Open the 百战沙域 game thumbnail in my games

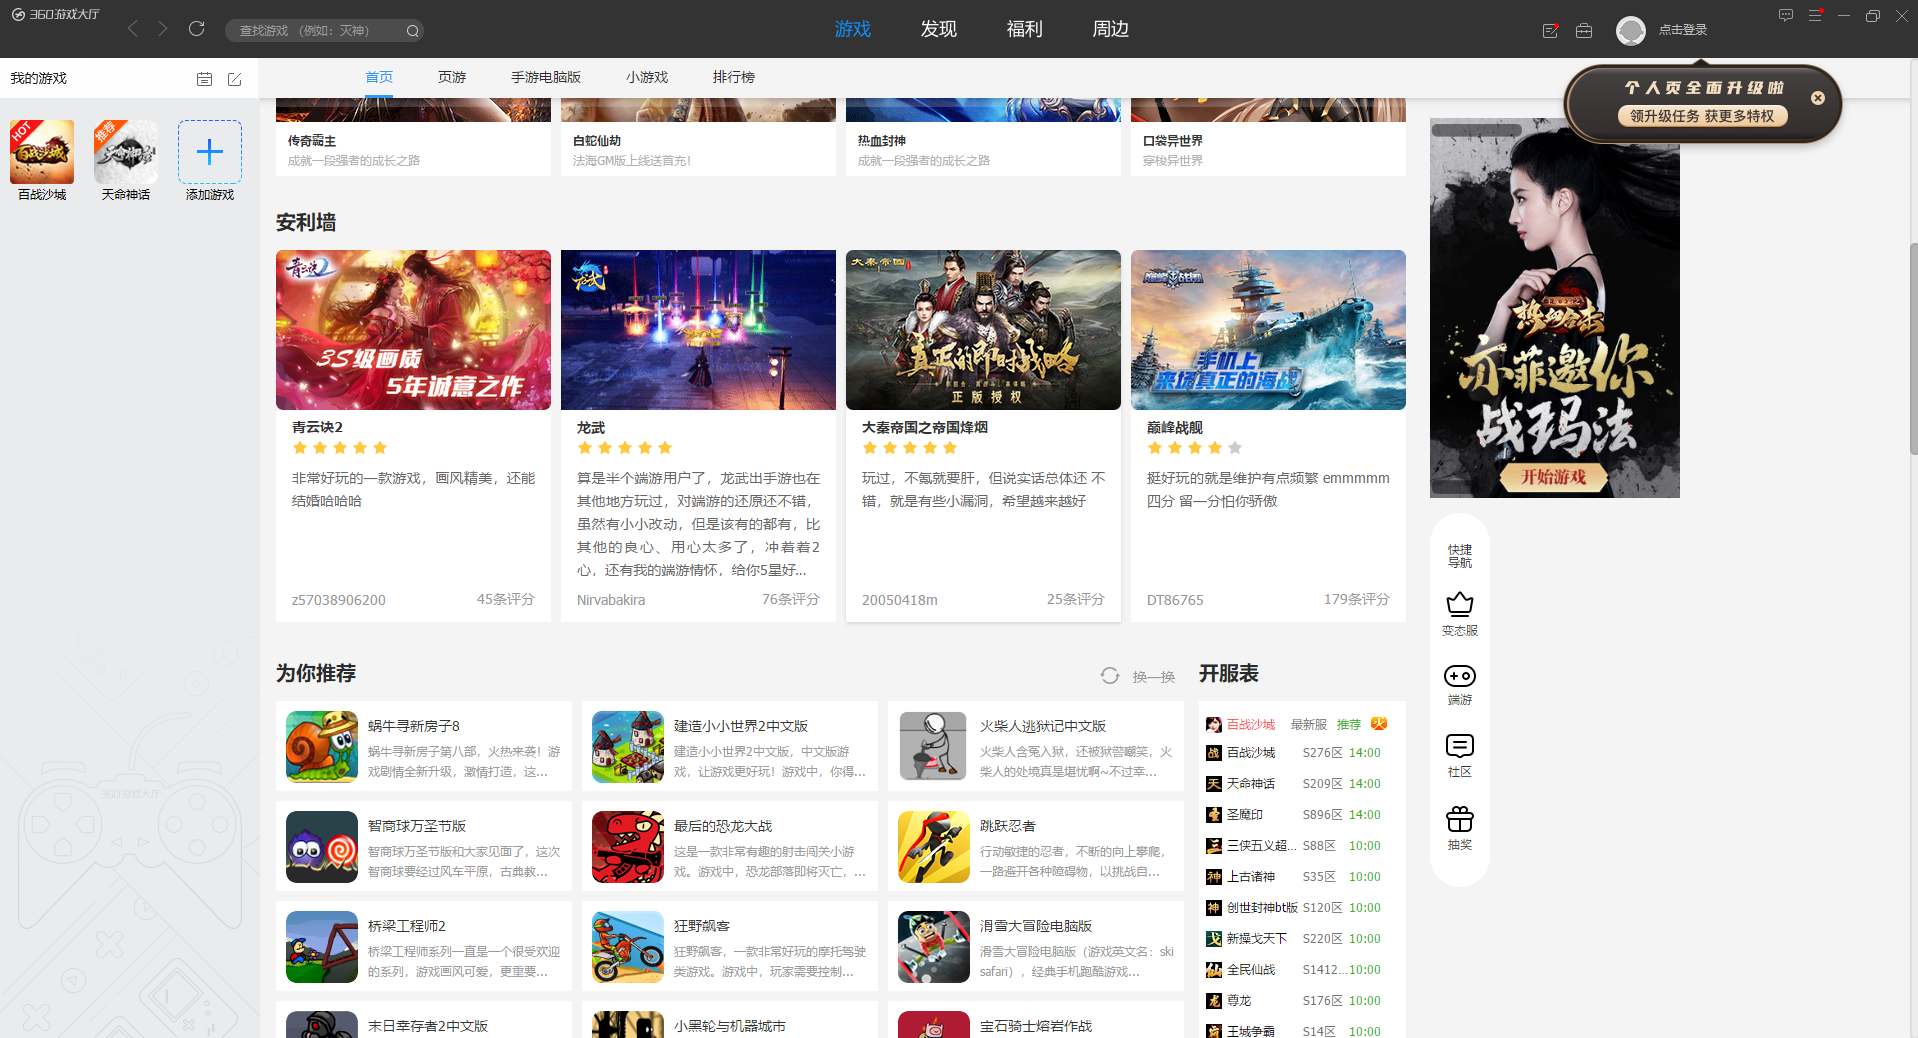41,152
